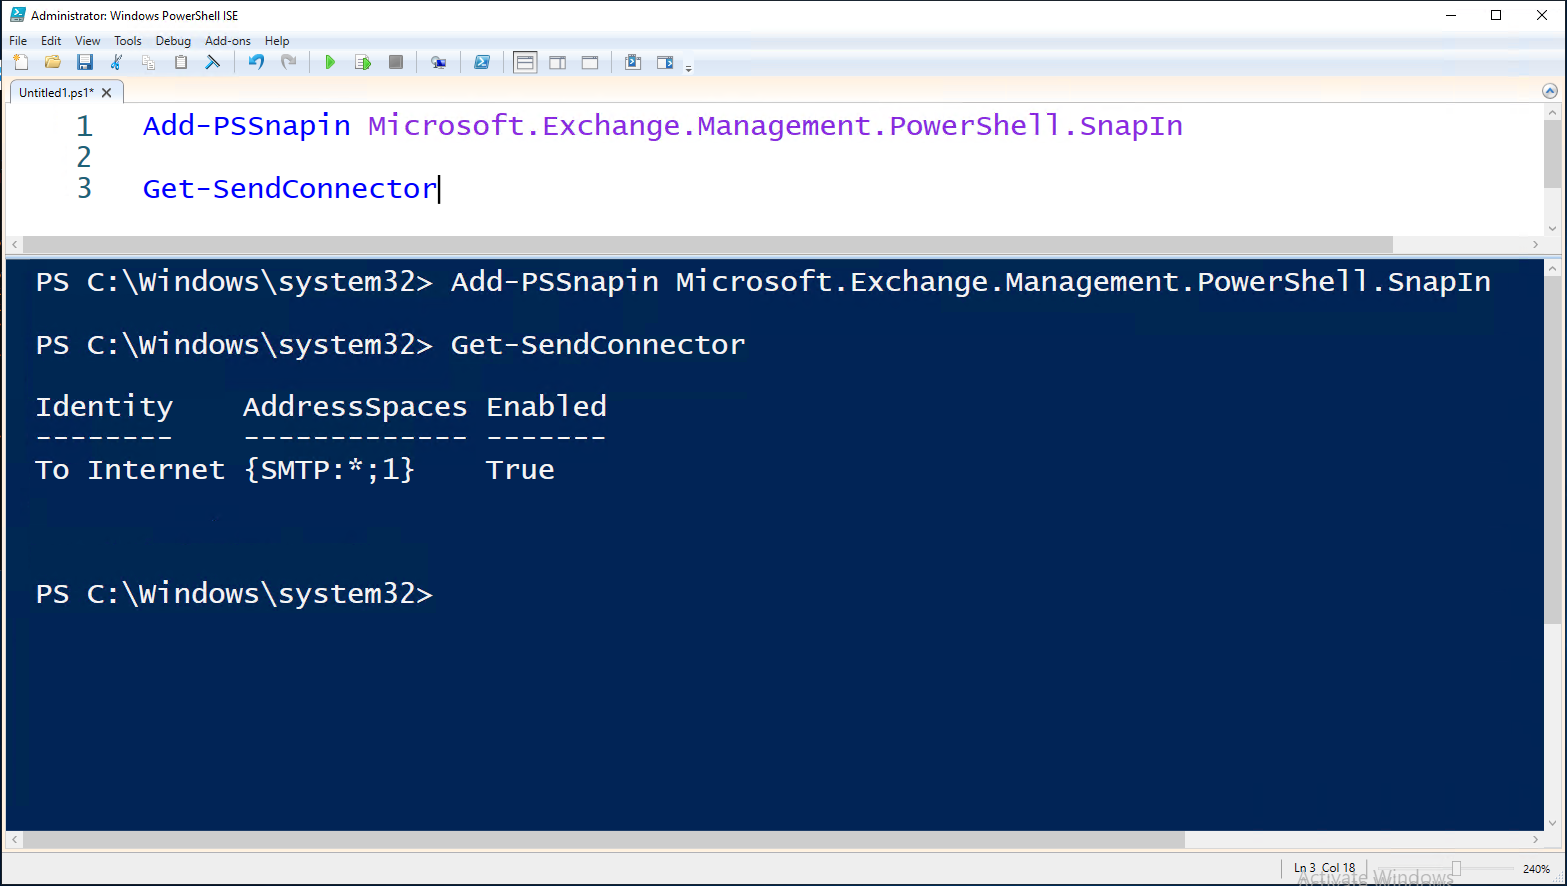This screenshot has height=886, width=1567.
Task: Click the Redo icon
Action: [x=289, y=61]
